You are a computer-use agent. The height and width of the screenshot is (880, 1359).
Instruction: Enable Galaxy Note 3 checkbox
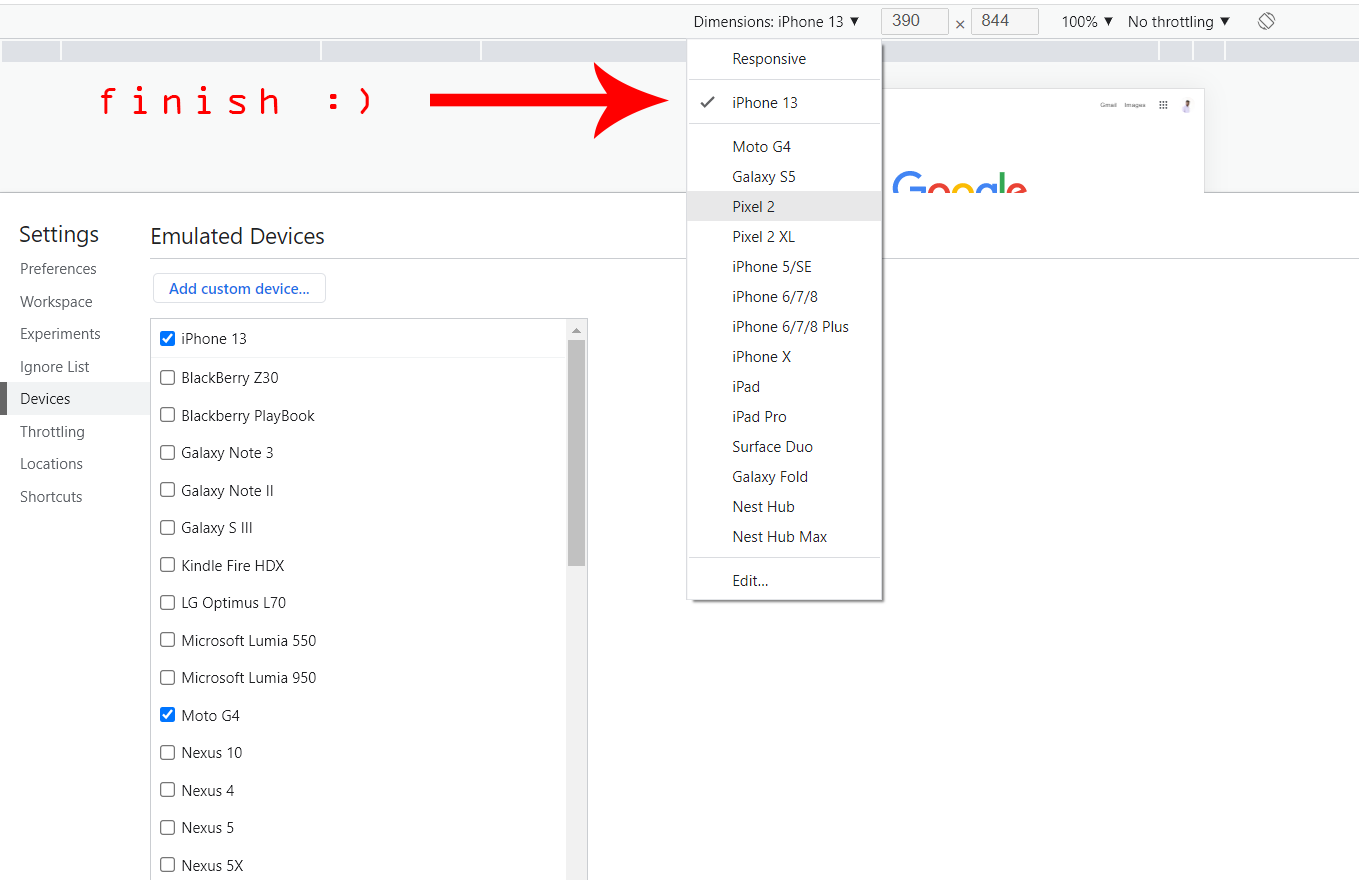pos(168,452)
